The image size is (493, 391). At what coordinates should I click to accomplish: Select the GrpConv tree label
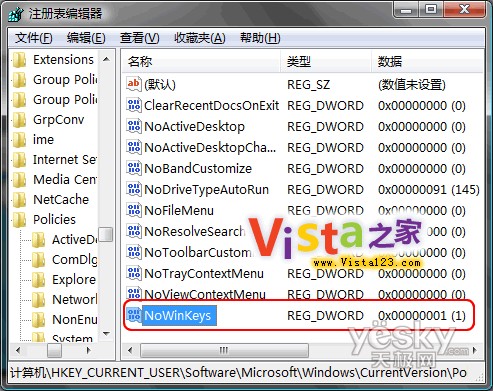[59, 120]
